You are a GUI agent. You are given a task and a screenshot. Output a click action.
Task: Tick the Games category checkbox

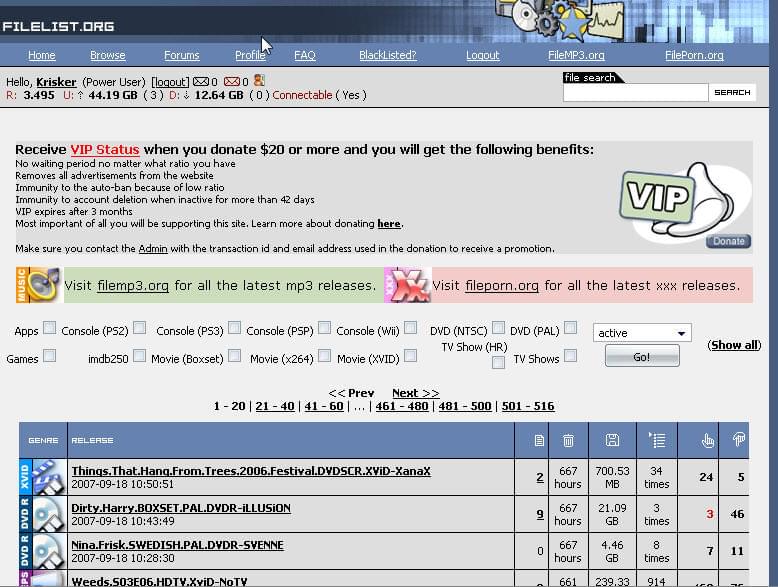tap(49, 356)
